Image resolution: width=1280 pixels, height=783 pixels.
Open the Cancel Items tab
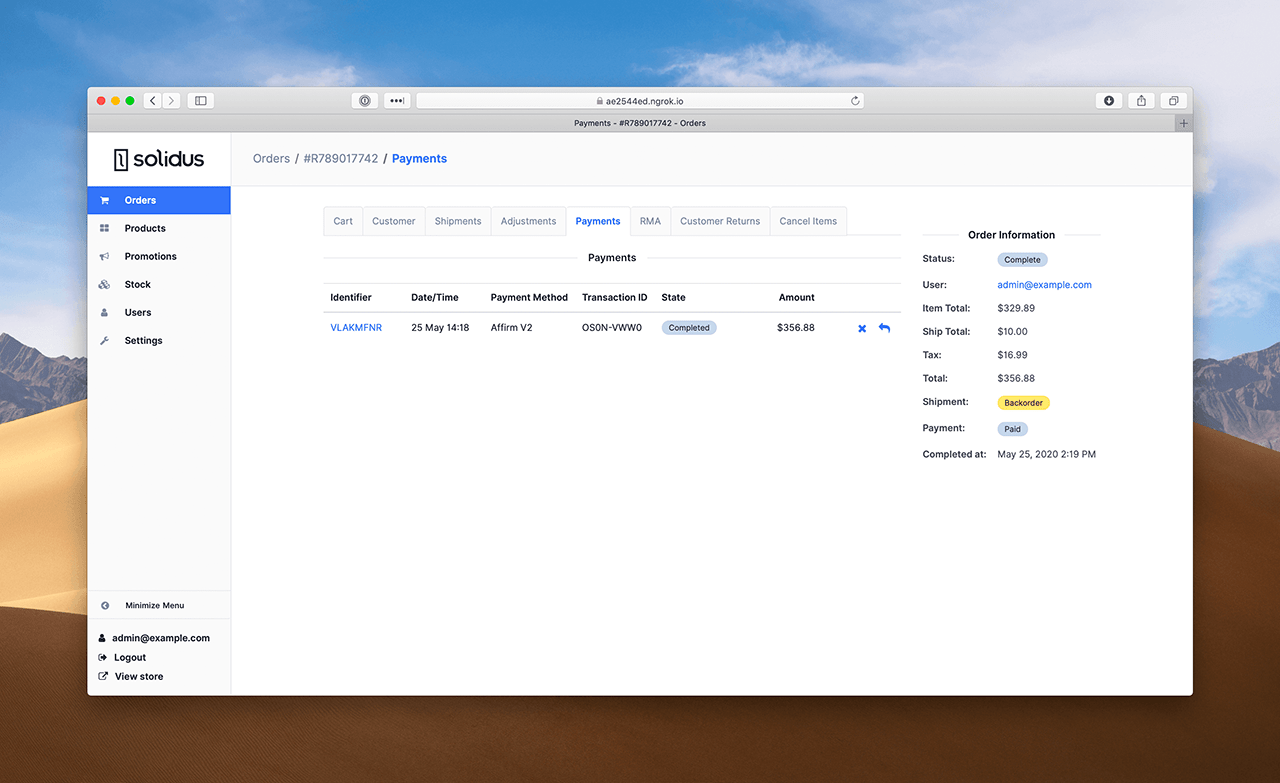point(808,221)
